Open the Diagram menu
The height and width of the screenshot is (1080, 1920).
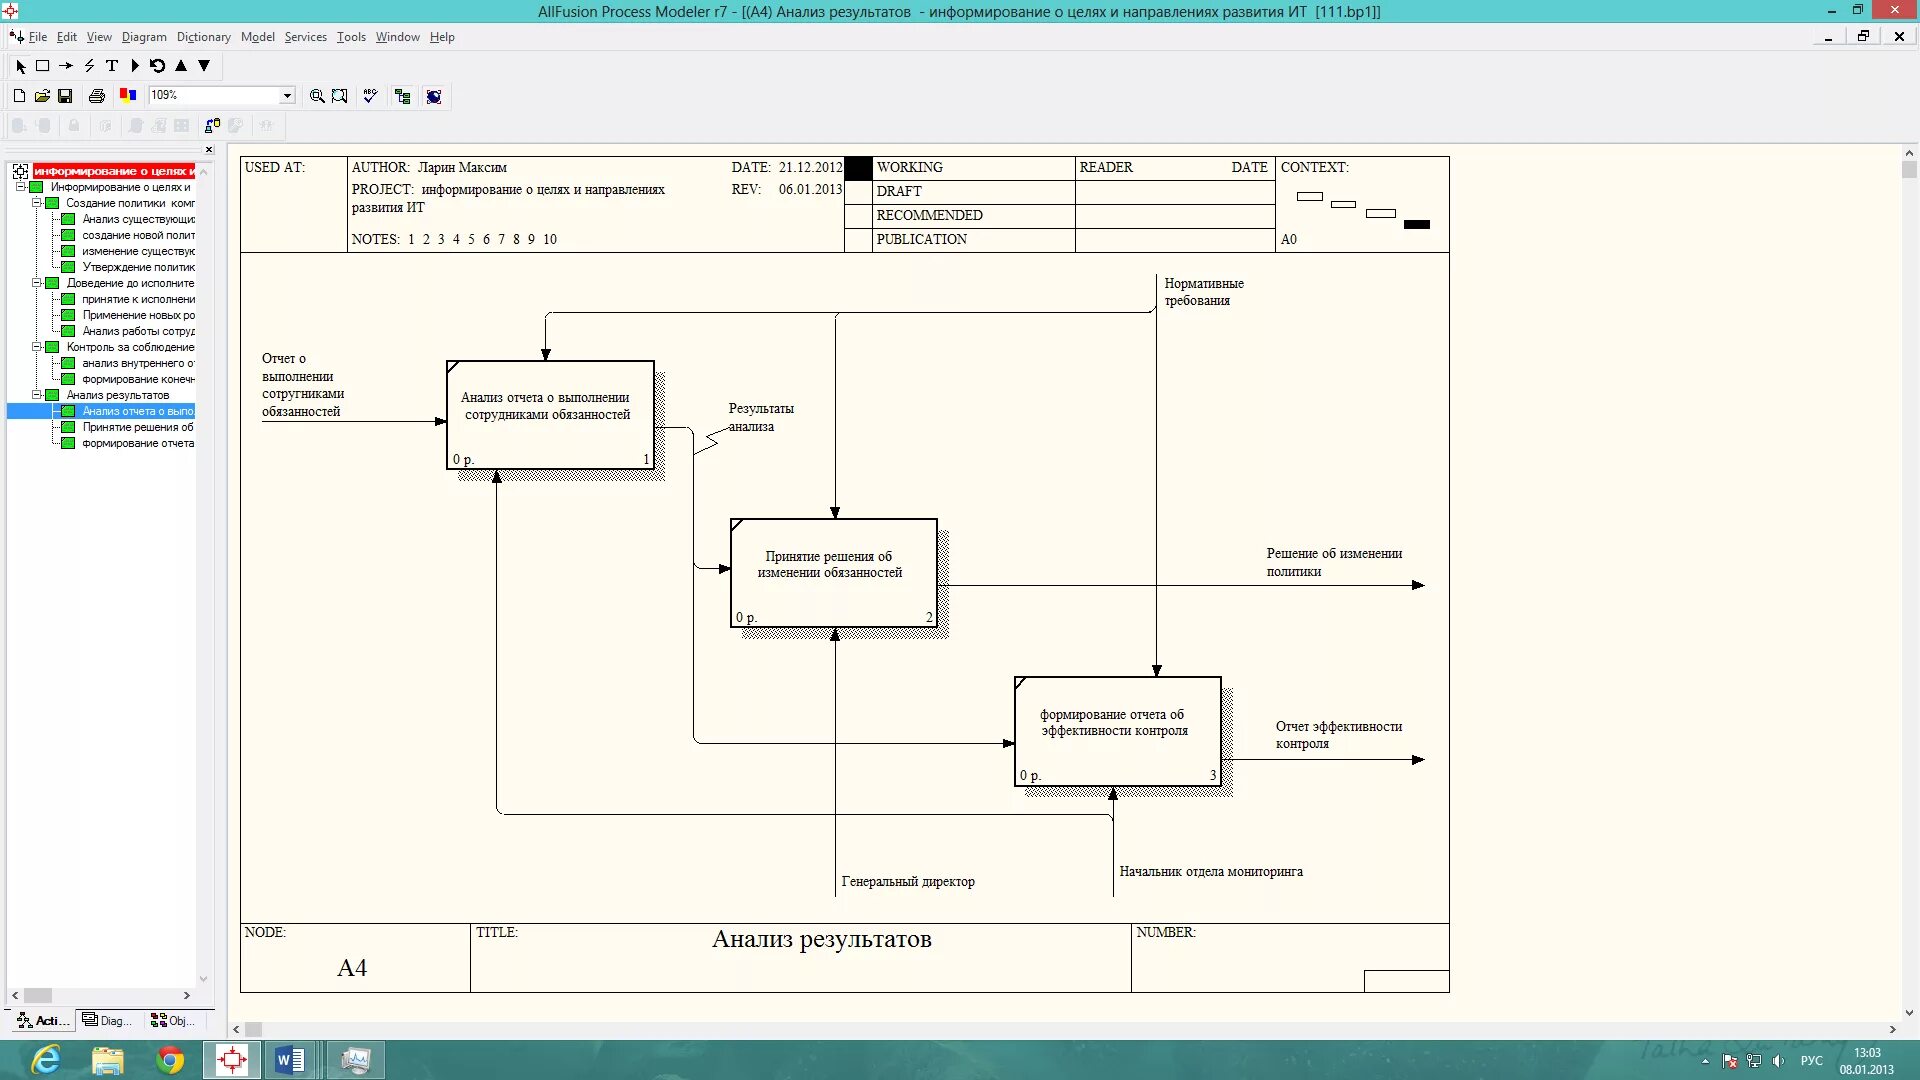pyautogui.click(x=144, y=37)
